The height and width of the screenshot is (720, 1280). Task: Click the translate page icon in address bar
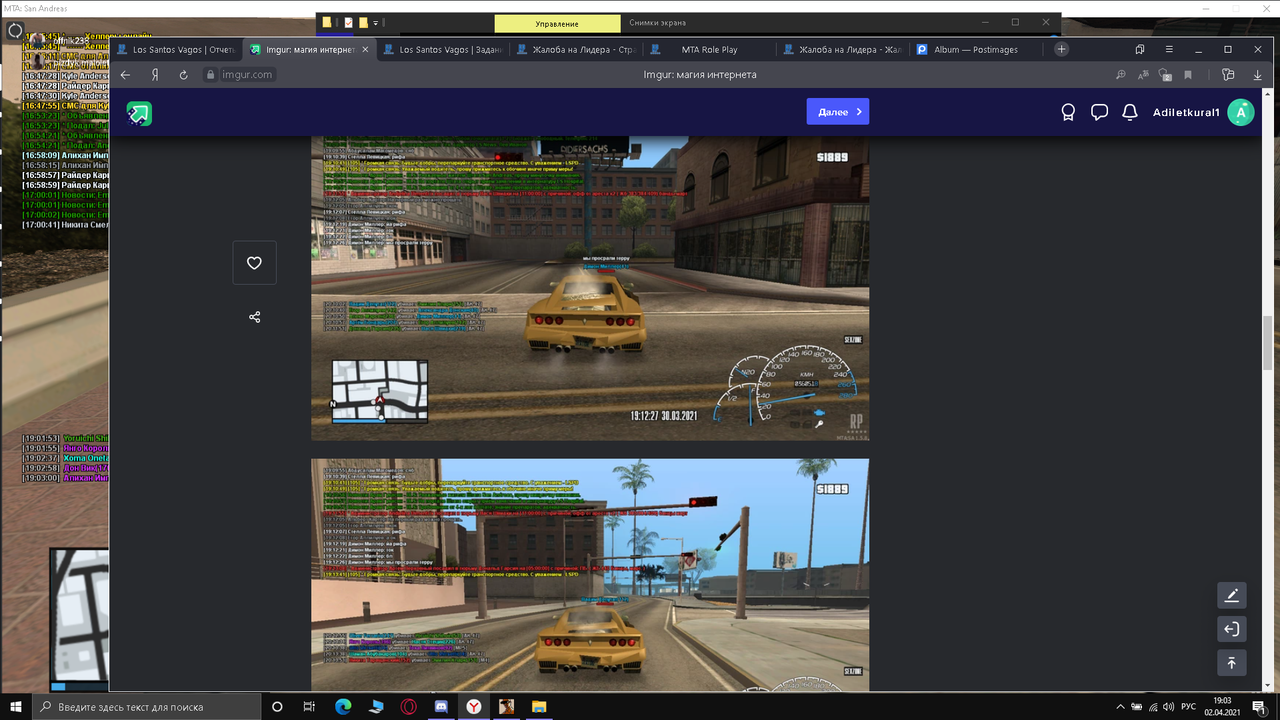coord(1143,75)
